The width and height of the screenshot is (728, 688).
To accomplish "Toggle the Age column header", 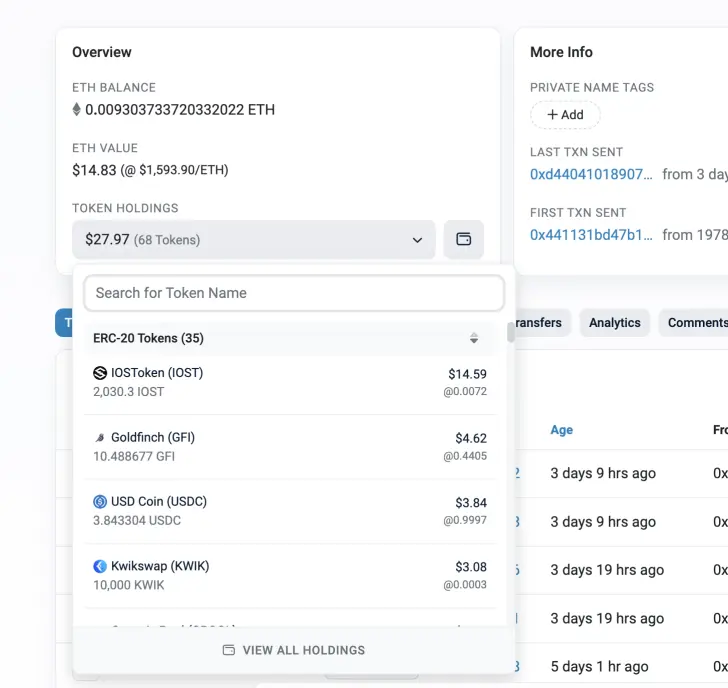I will tap(561, 430).
